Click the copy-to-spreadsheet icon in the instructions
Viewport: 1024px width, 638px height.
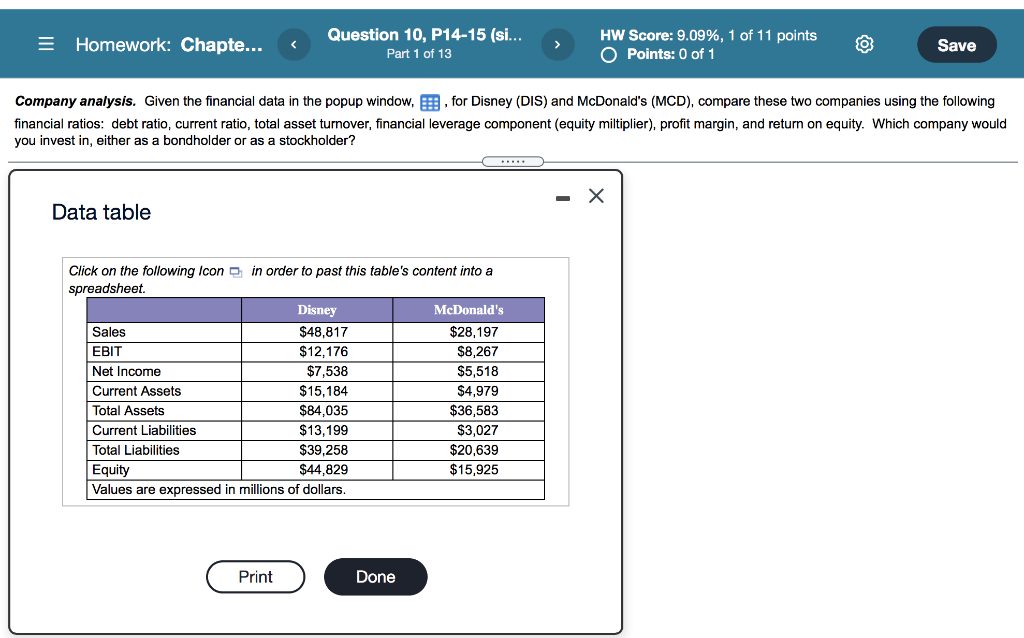pyautogui.click(x=235, y=271)
